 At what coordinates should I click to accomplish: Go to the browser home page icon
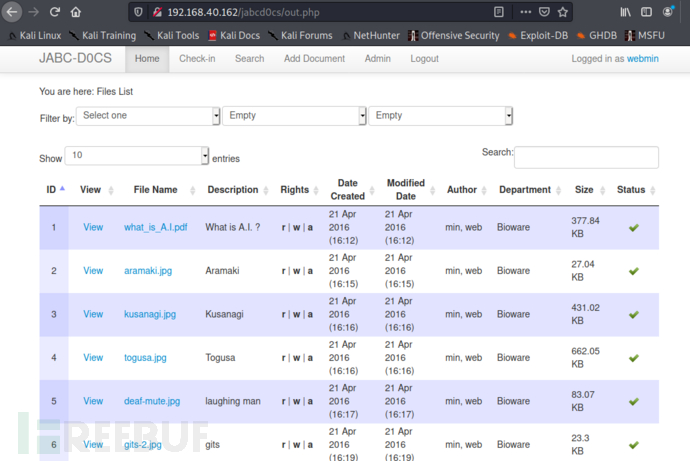coord(77,13)
